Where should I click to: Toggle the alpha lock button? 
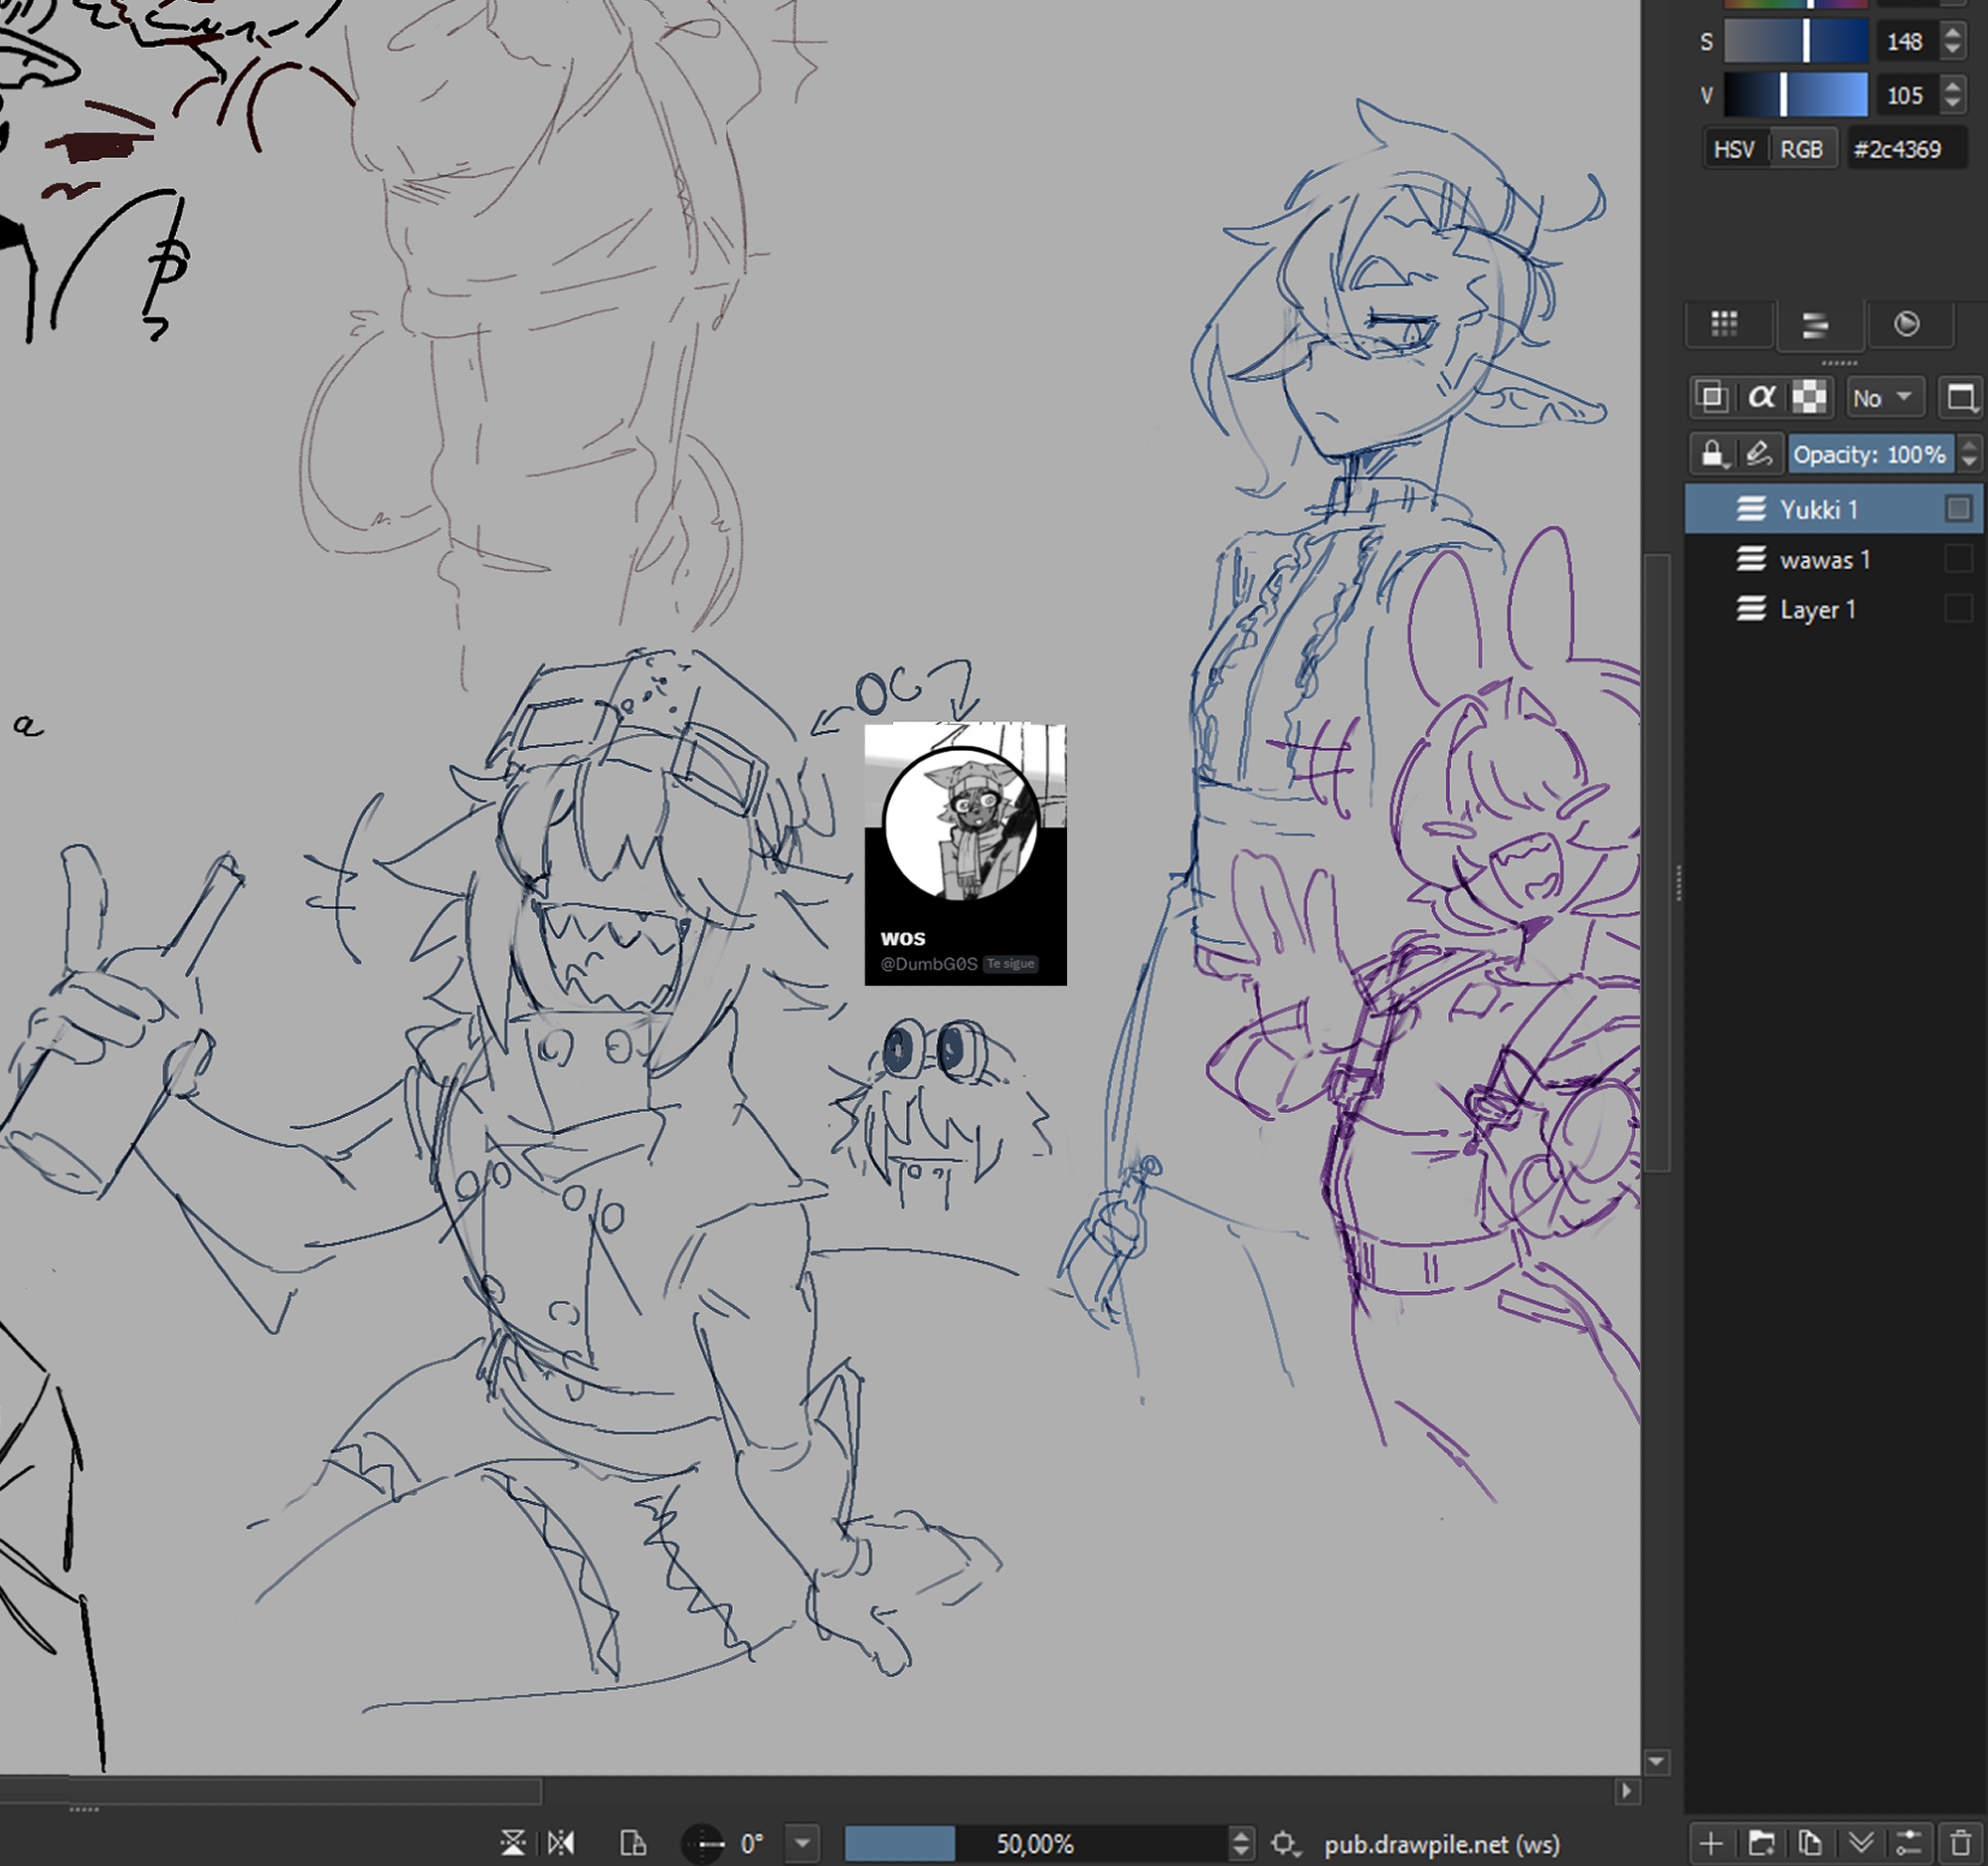[1761, 398]
